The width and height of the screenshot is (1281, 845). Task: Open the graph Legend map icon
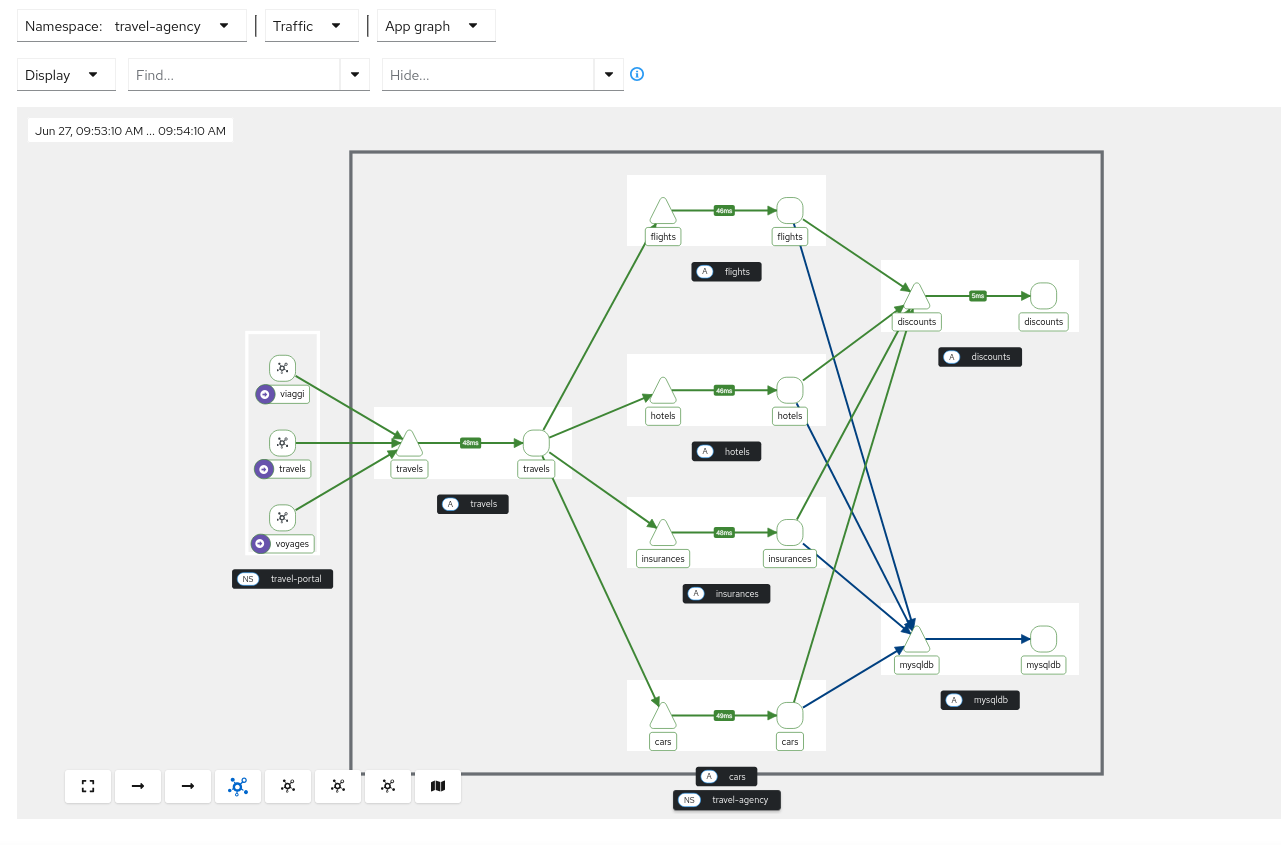pyautogui.click(x=437, y=786)
